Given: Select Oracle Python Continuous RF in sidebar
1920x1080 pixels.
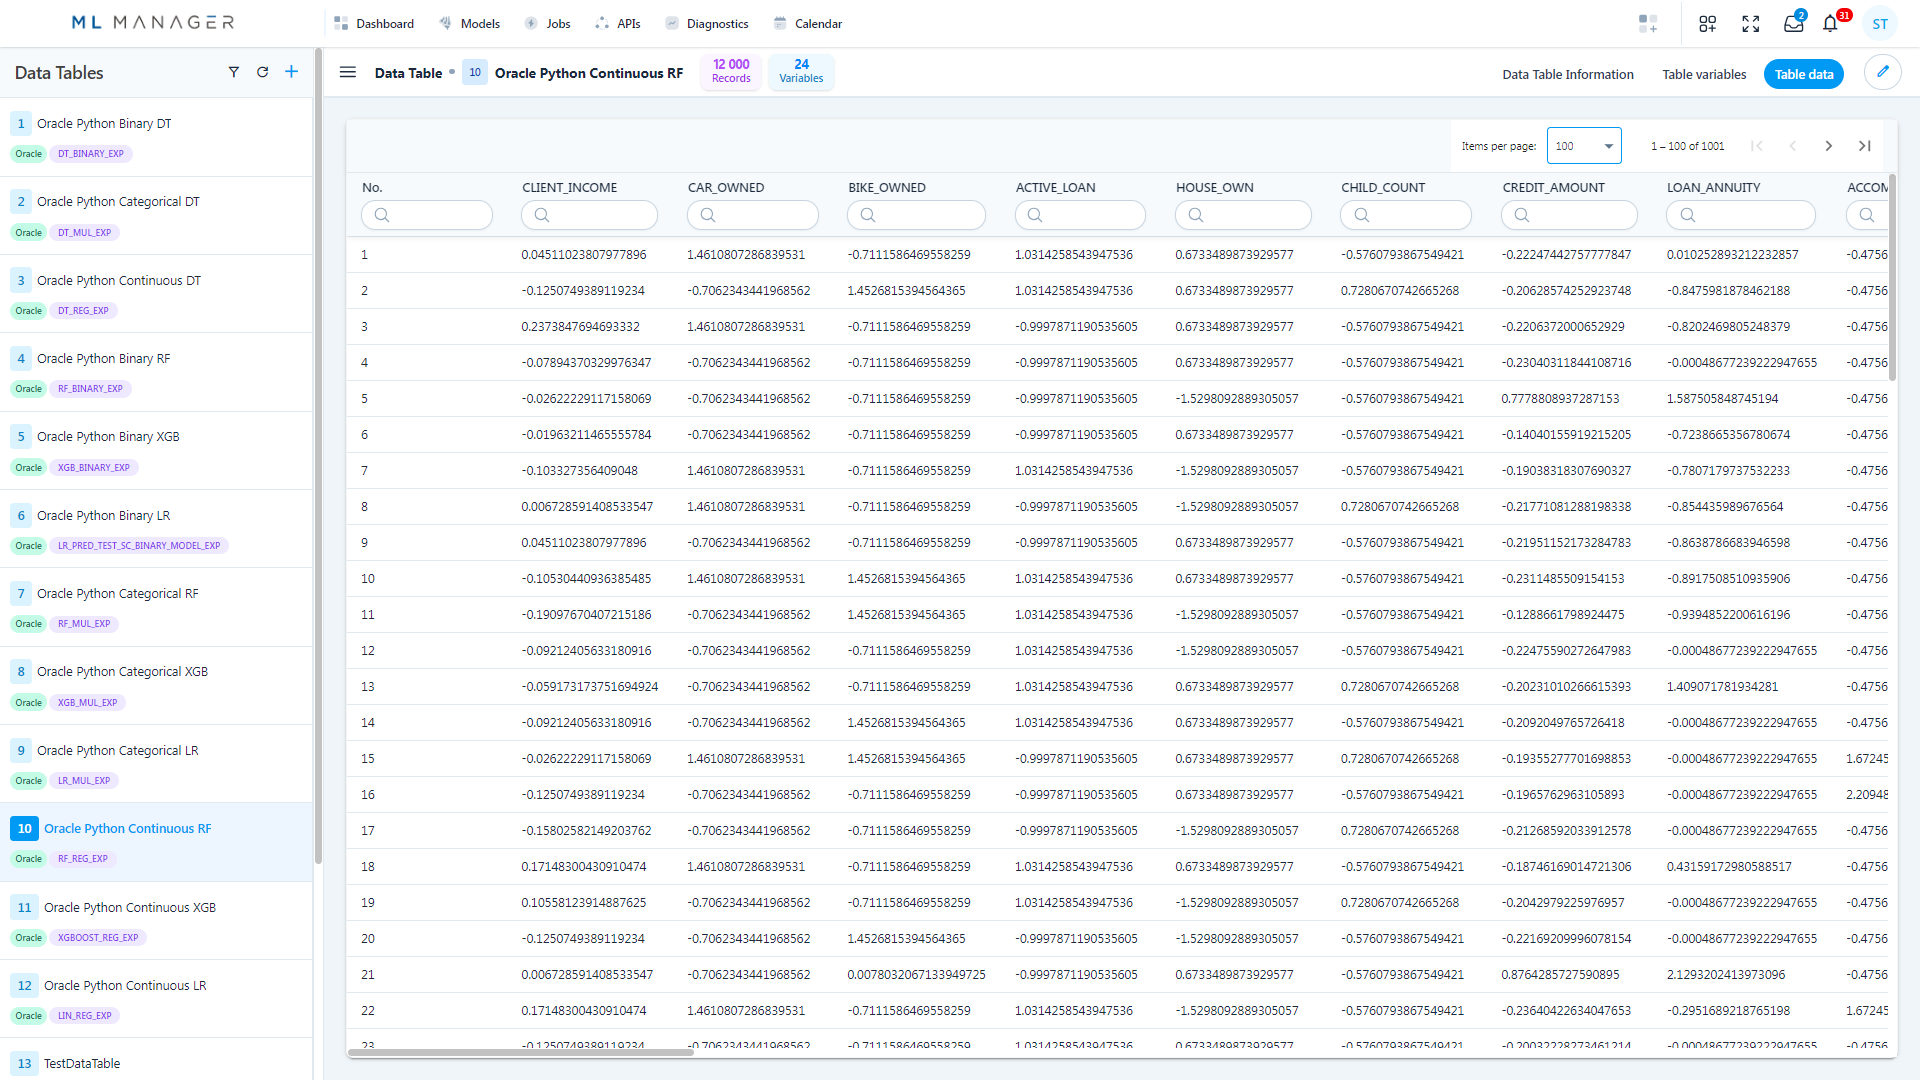Looking at the screenshot, I should (x=156, y=842).
